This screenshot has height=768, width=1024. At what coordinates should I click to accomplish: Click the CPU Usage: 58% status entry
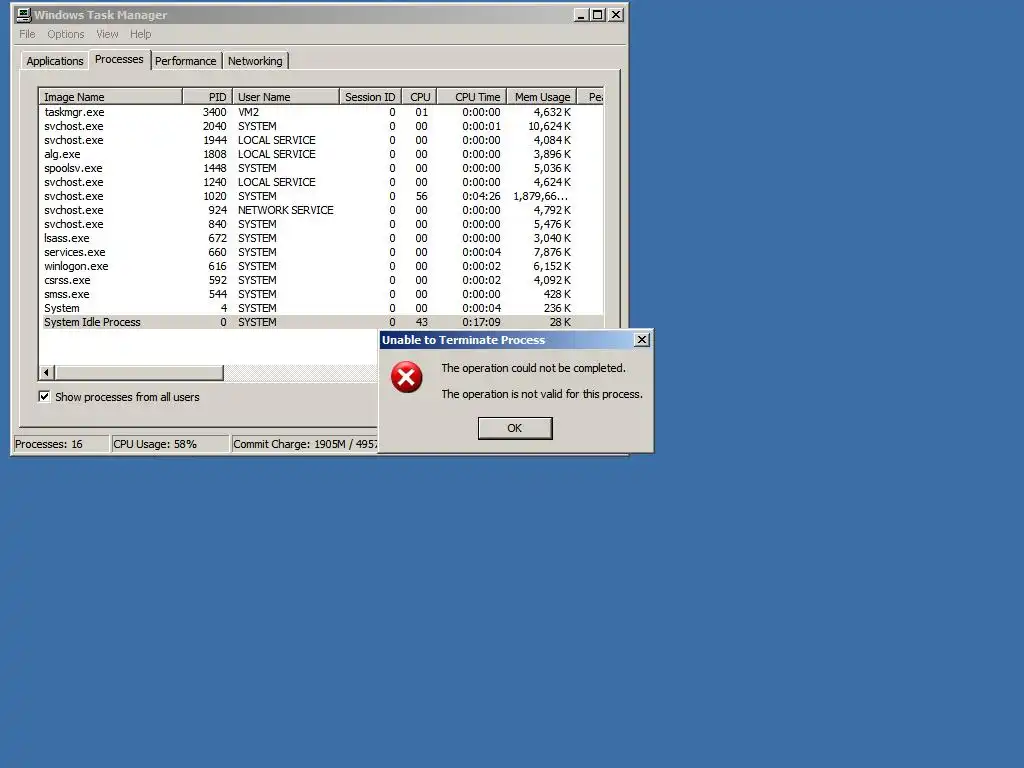(170, 444)
